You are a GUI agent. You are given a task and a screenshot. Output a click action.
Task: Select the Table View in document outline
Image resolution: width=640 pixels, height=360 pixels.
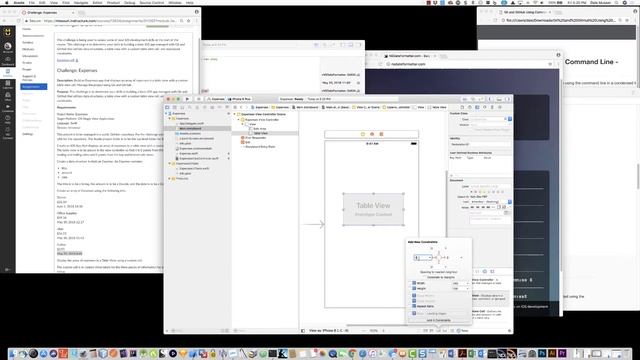pos(260,133)
